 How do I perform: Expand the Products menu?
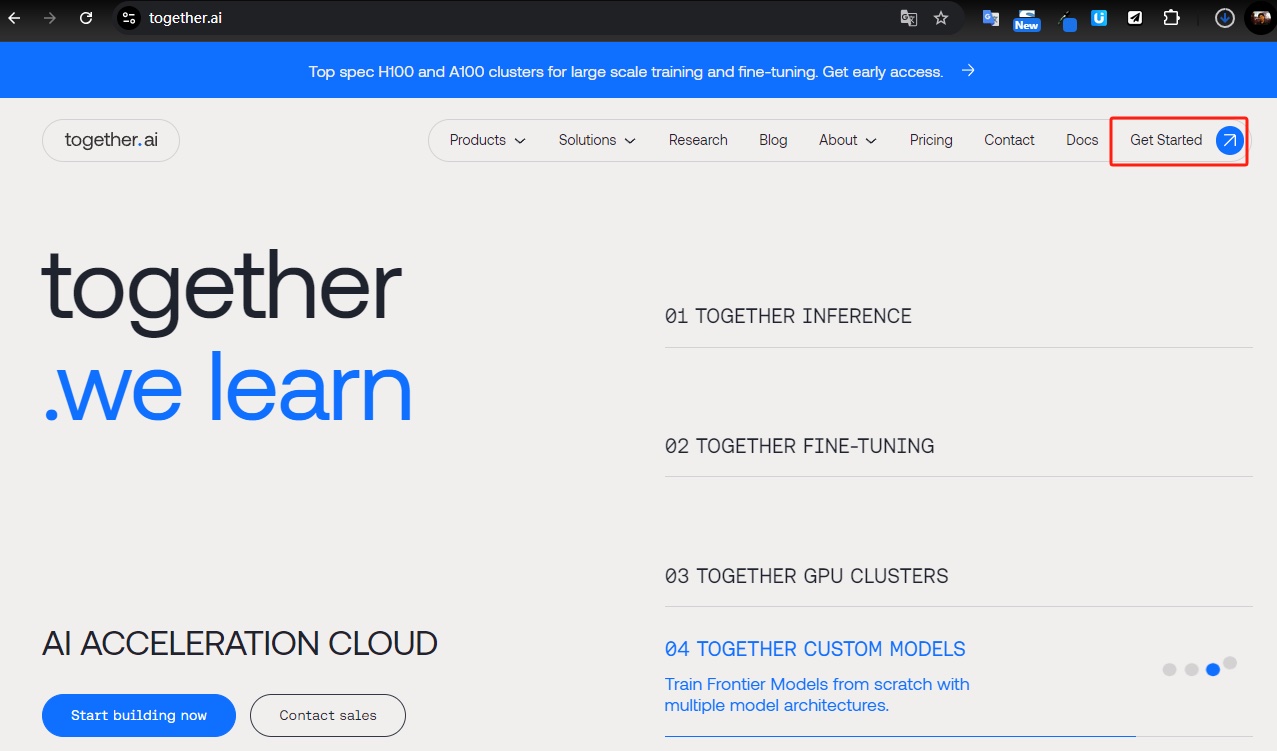(x=488, y=140)
